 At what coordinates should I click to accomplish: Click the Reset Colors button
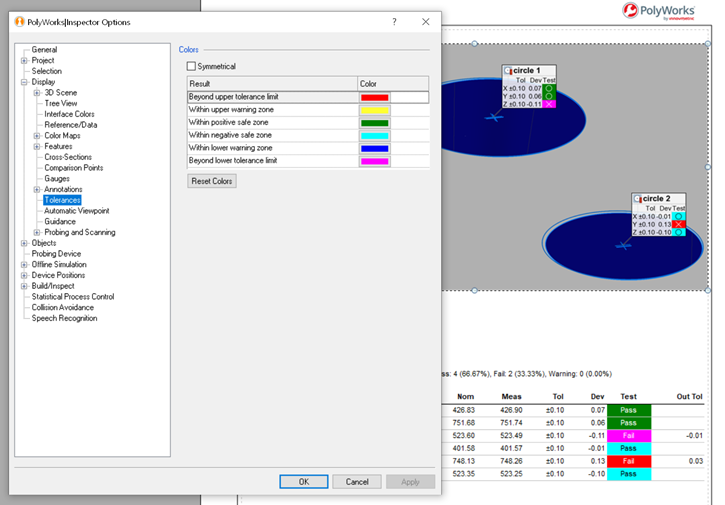click(212, 181)
